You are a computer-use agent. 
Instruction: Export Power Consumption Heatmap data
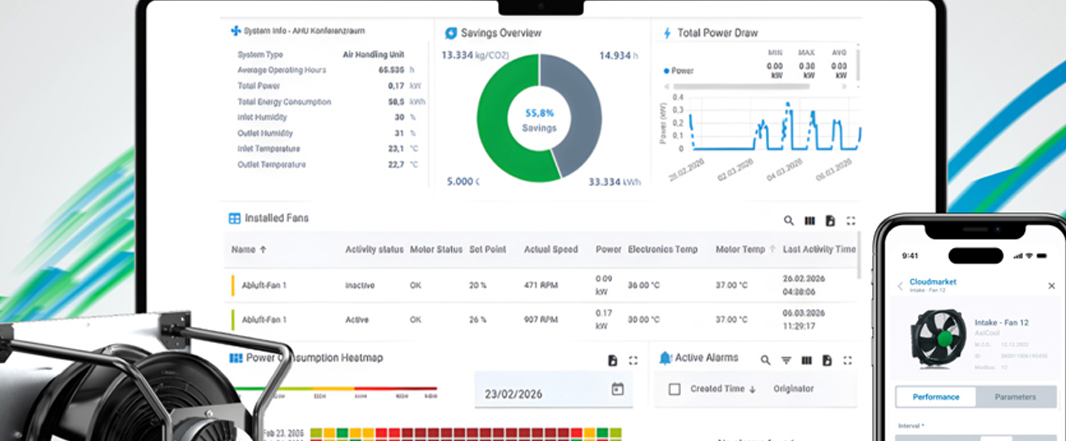pyautogui.click(x=612, y=360)
